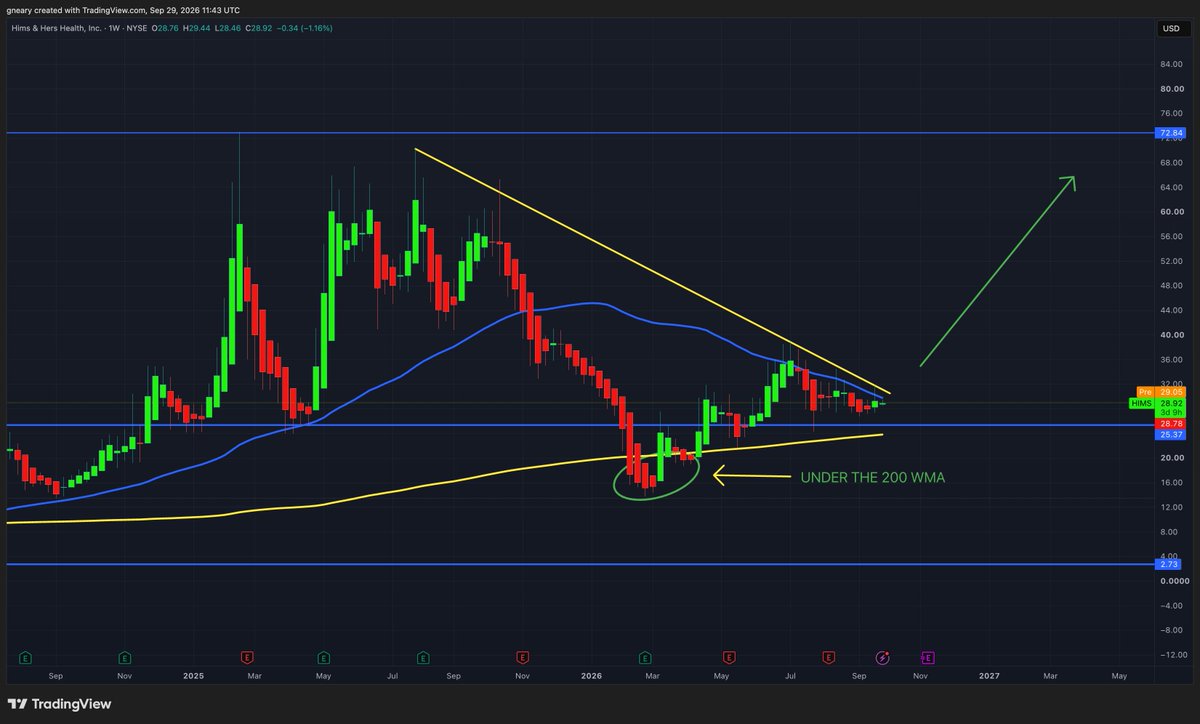
Task: Click red earnings marker above Nov 2025 label
Action: [x=522, y=657]
